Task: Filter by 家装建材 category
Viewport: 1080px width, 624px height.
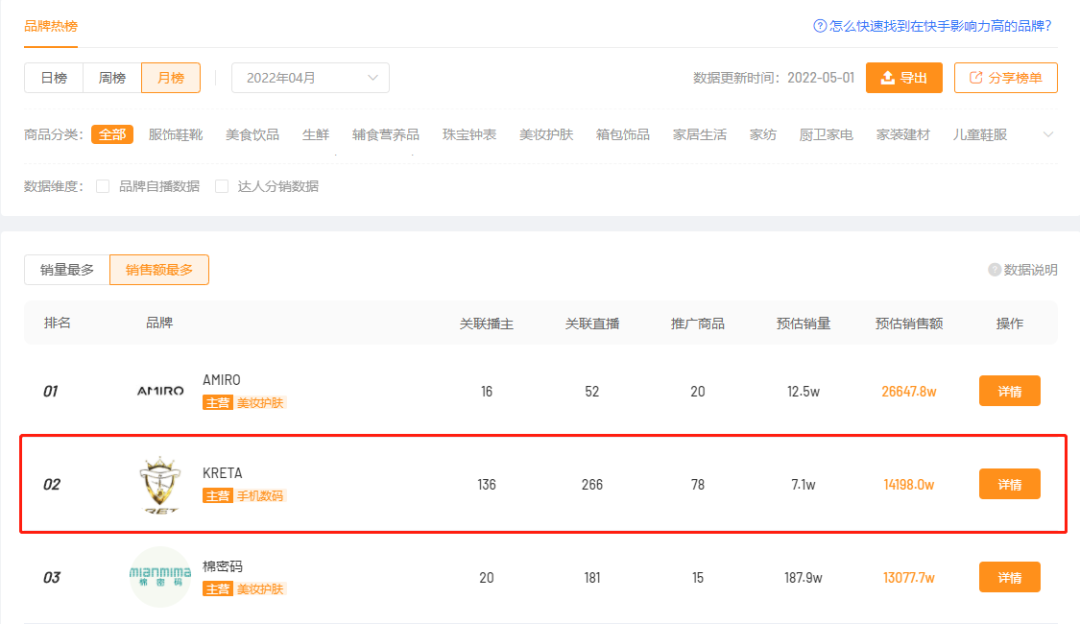Action: coord(903,135)
